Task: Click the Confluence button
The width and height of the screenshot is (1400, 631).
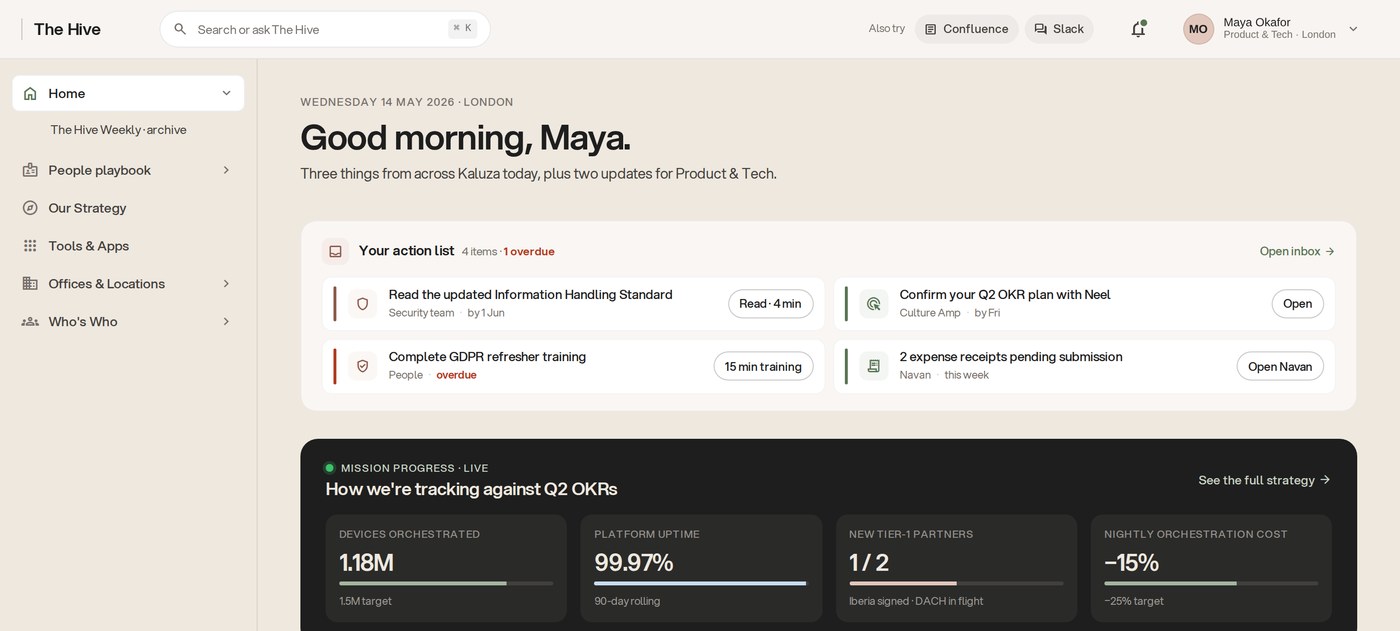Action: point(966,29)
